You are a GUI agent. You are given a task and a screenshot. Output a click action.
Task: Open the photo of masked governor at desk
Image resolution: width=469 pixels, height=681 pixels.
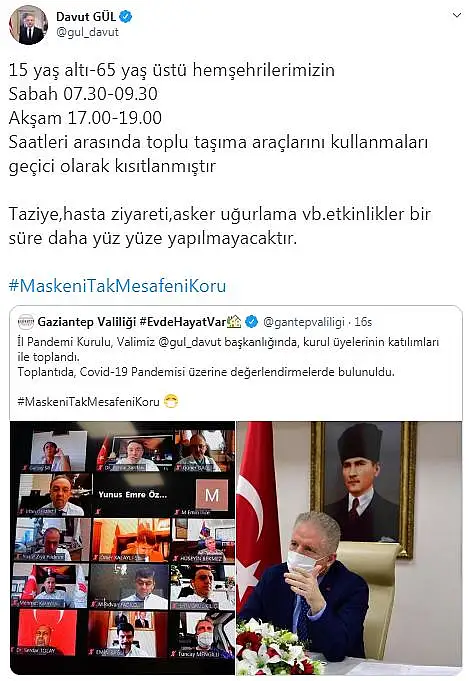[349, 548]
